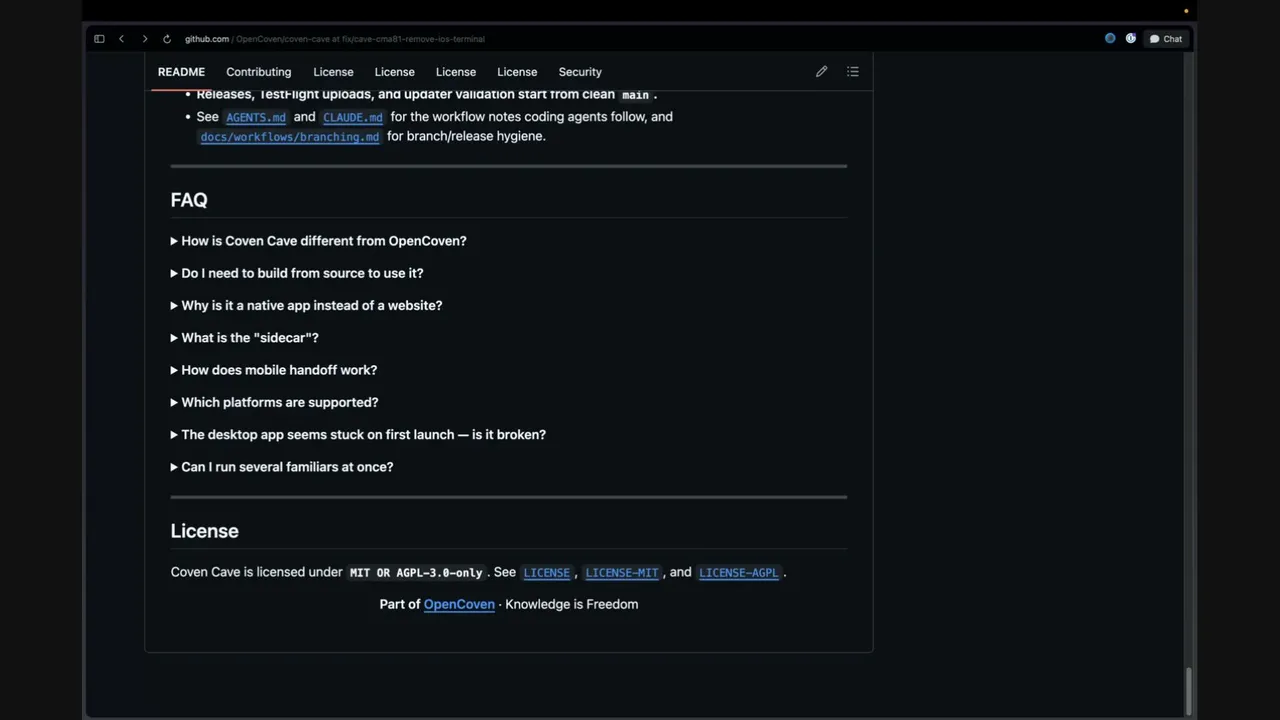Image resolution: width=1280 pixels, height=720 pixels.
Task: Expand "How does mobile handoff work?"
Action: (x=274, y=370)
